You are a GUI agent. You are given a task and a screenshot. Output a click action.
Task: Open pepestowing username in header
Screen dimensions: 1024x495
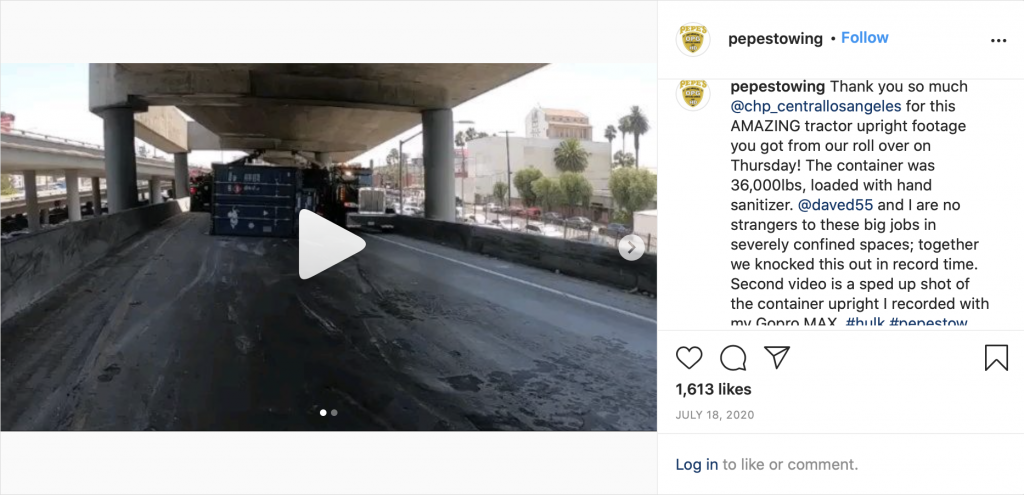[775, 39]
